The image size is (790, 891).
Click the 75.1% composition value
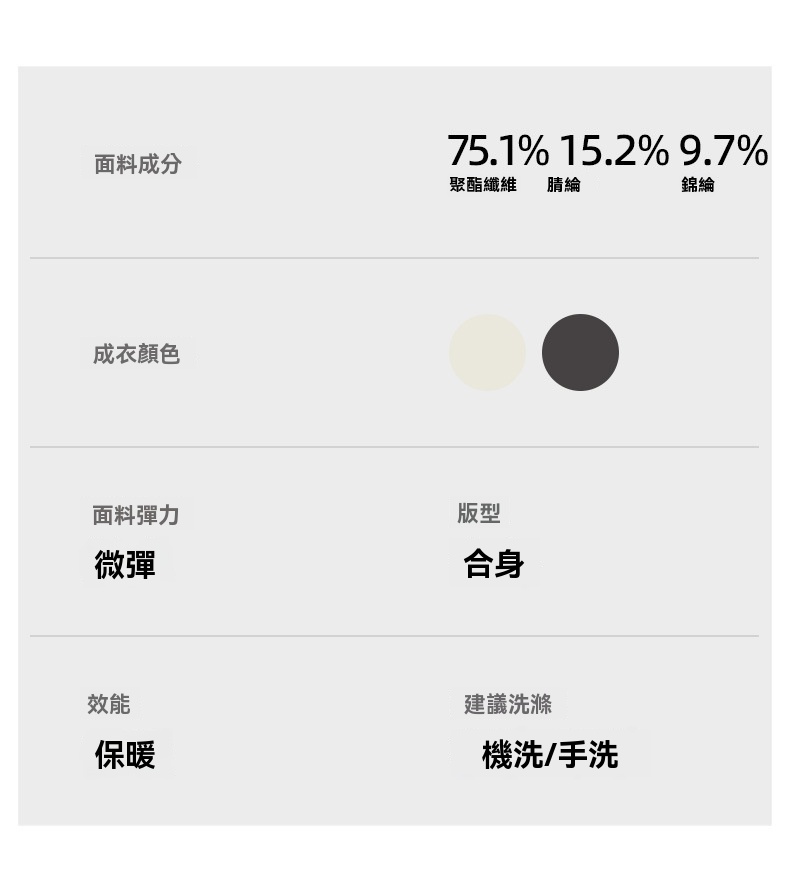(497, 151)
